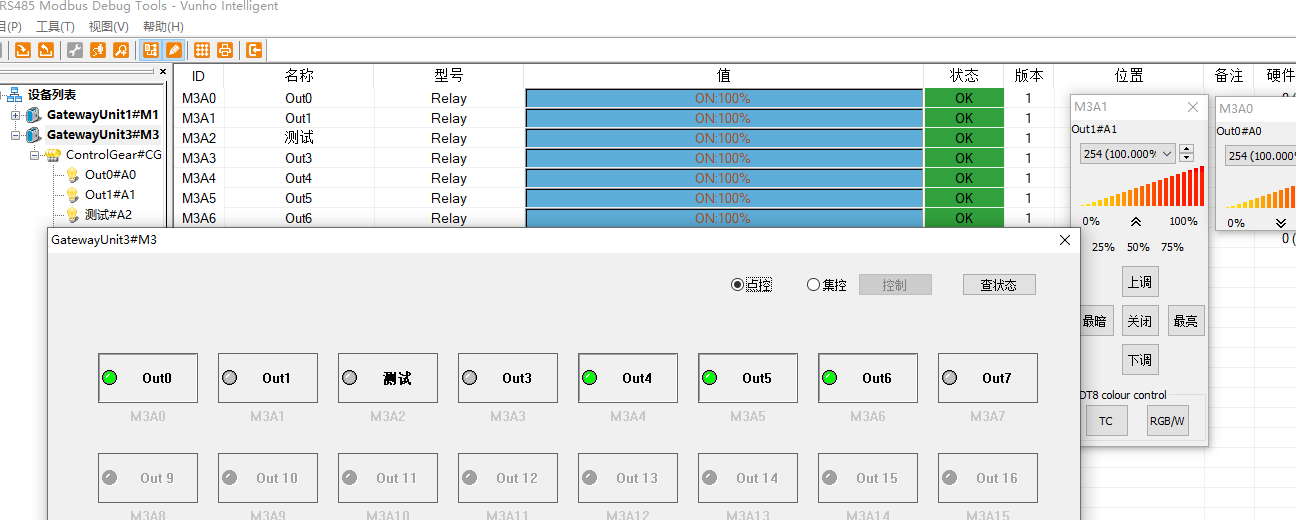Click the exit door toolbar icon
This screenshot has width=1296, height=520.
[255, 50]
